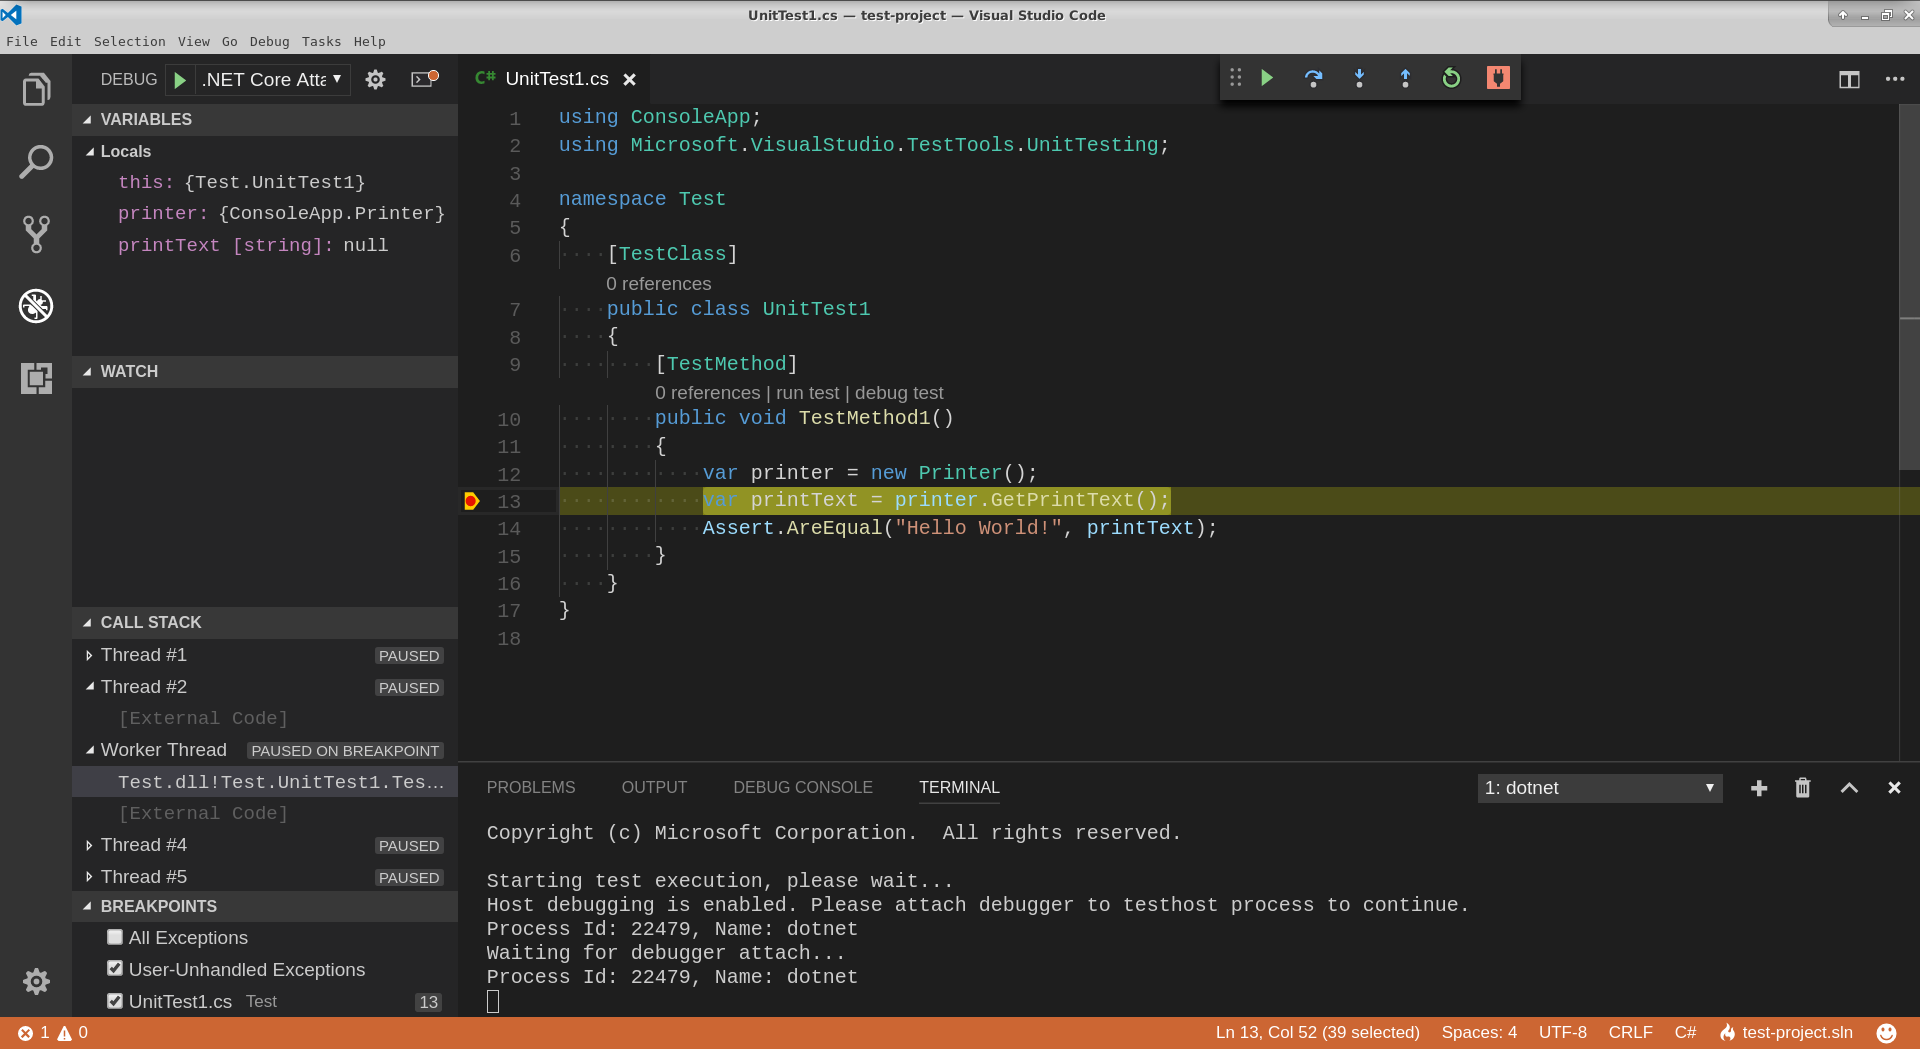Image resolution: width=1920 pixels, height=1049 pixels.
Task: Collapse the VARIABLES section
Action: pos(265,119)
